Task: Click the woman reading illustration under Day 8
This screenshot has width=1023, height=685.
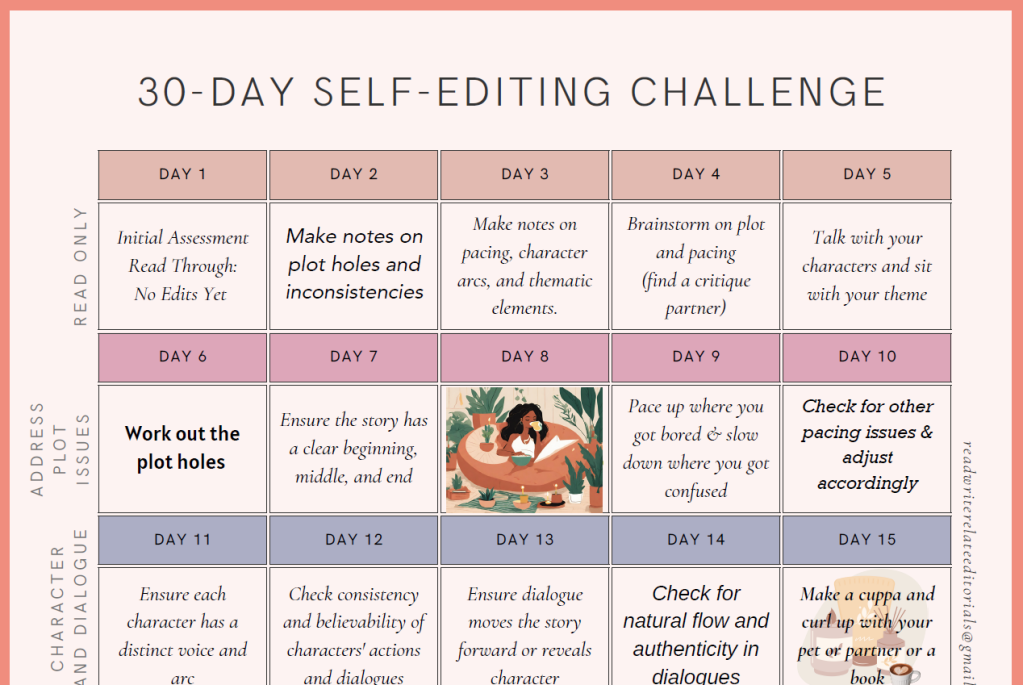Action: [525, 449]
